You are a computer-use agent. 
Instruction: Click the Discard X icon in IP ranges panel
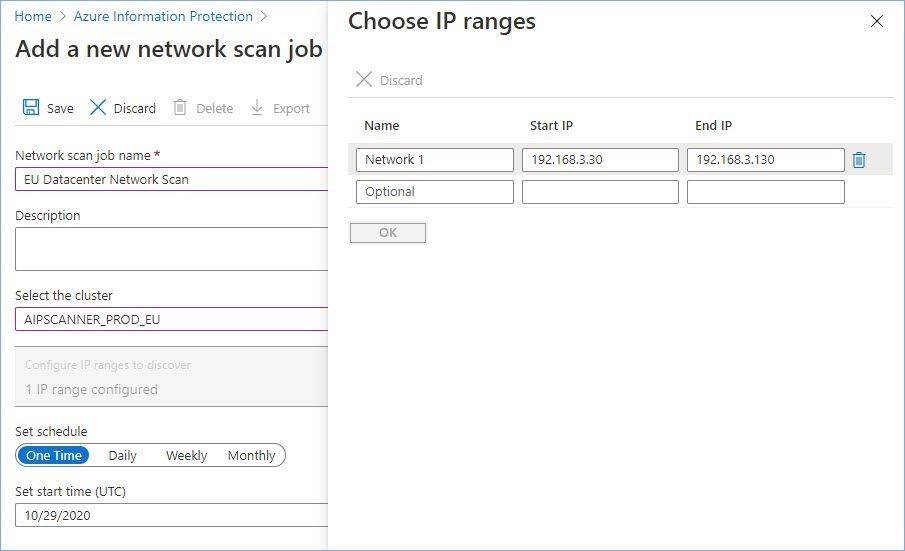tap(364, 79)
